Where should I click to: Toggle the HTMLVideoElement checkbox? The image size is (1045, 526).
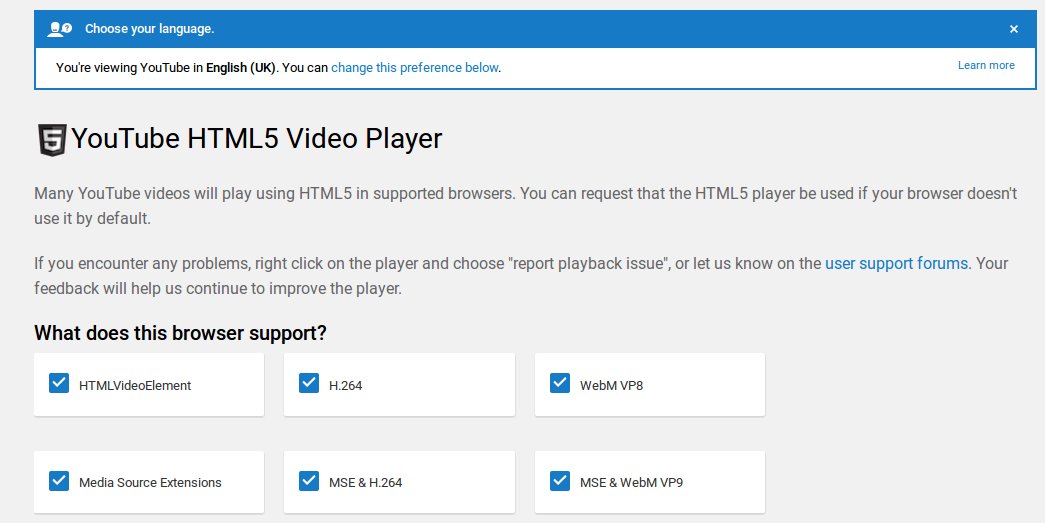point(59,383)
